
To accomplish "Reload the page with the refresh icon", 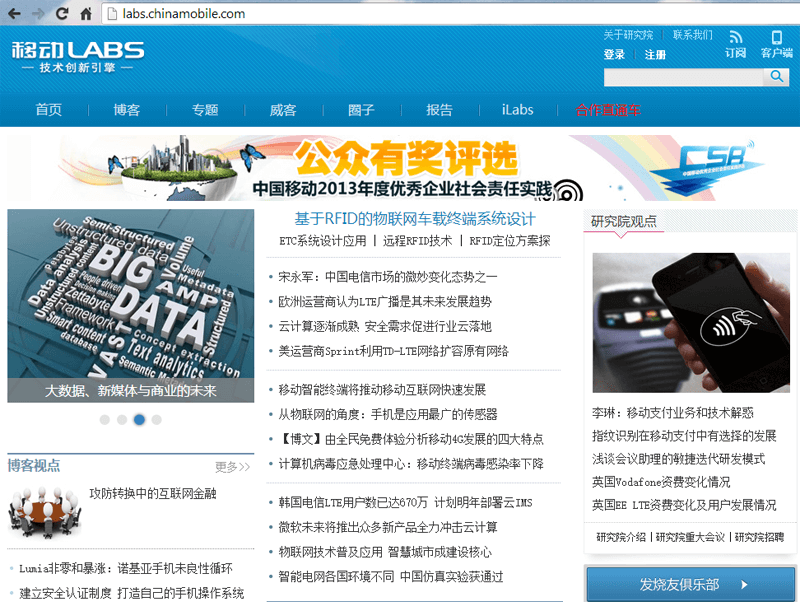I will (62, 14).
